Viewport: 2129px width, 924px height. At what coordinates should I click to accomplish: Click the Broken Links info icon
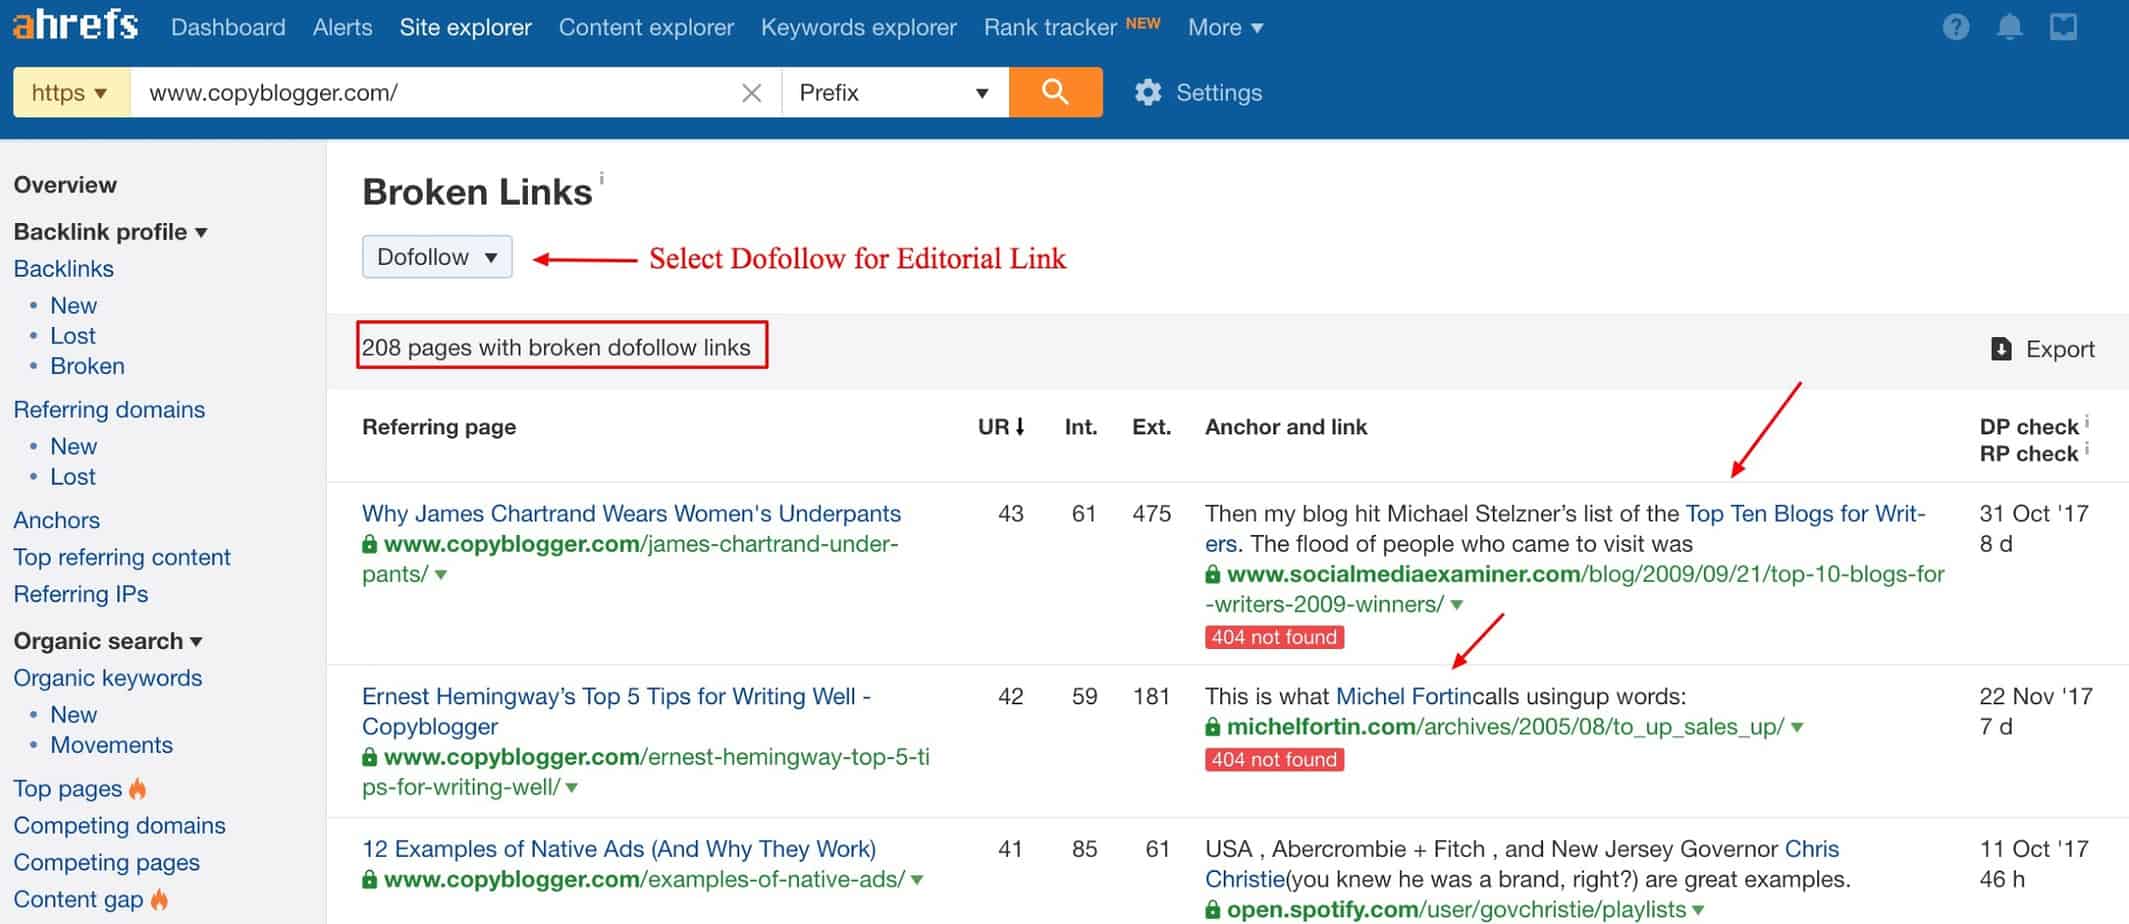[601, 178]
